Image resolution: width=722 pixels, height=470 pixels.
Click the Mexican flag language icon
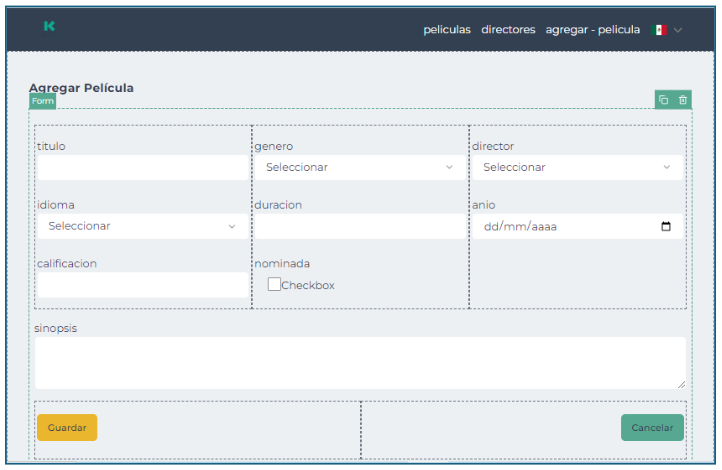(x=659, y=30)
